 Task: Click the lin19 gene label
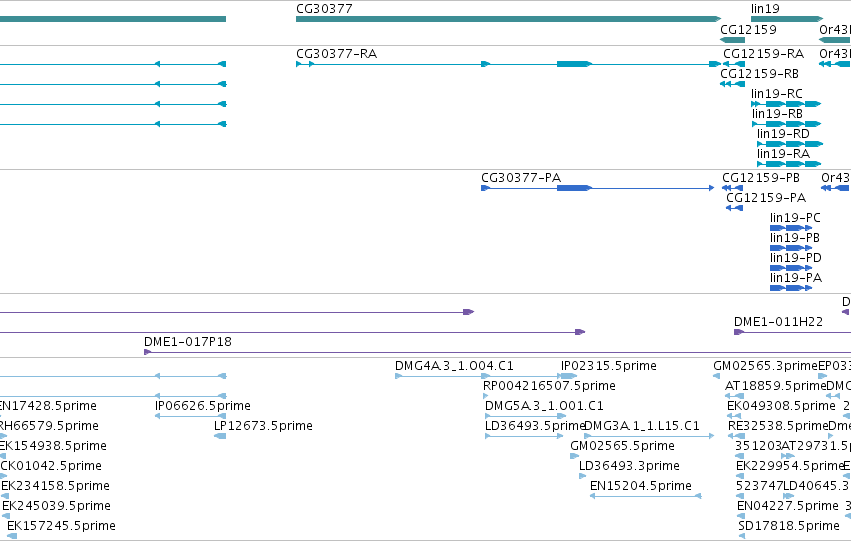[765, 9]
